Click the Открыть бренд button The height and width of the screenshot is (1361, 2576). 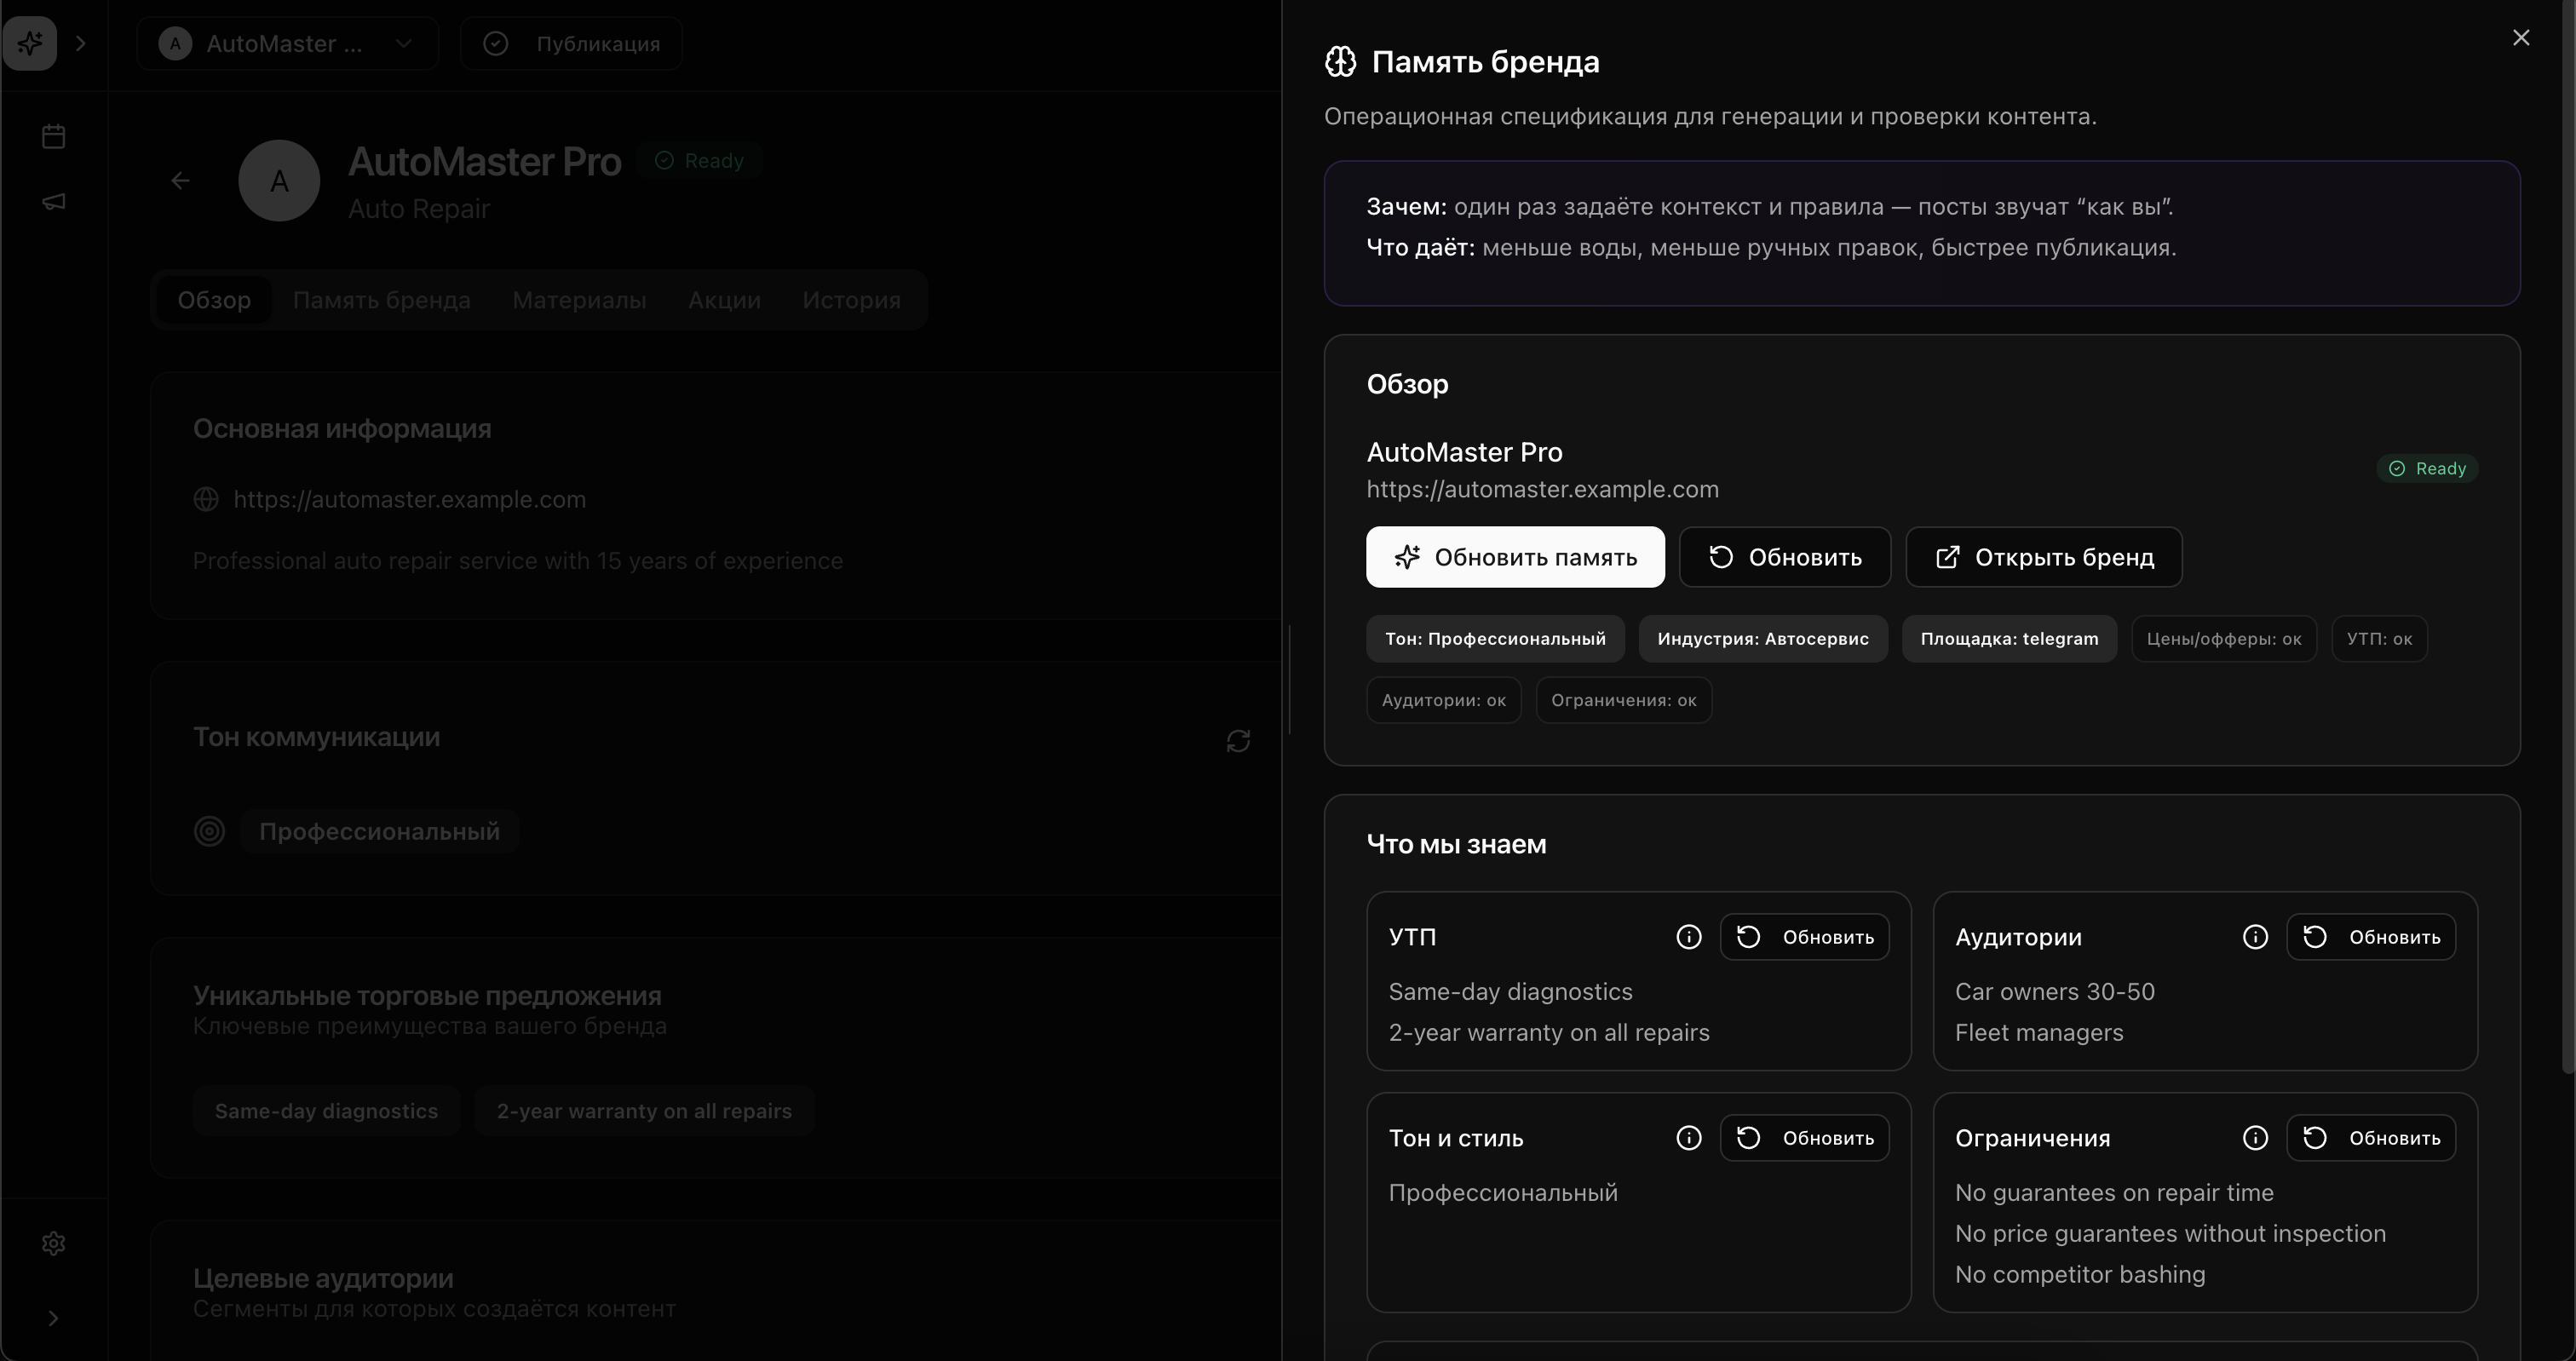click(x=2043, y=557)
